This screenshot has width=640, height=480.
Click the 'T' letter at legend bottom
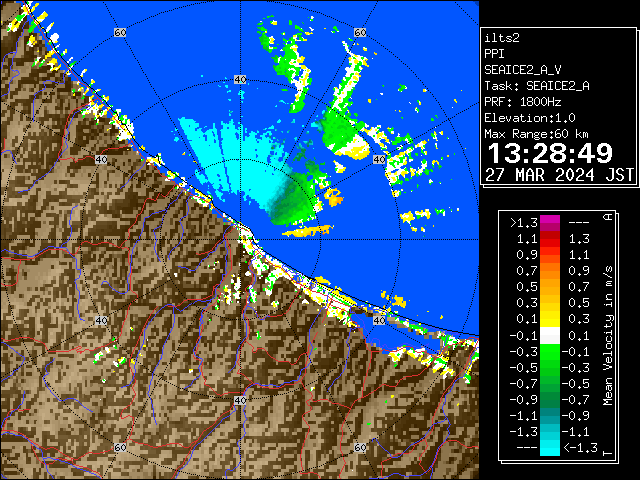point(608,453)
